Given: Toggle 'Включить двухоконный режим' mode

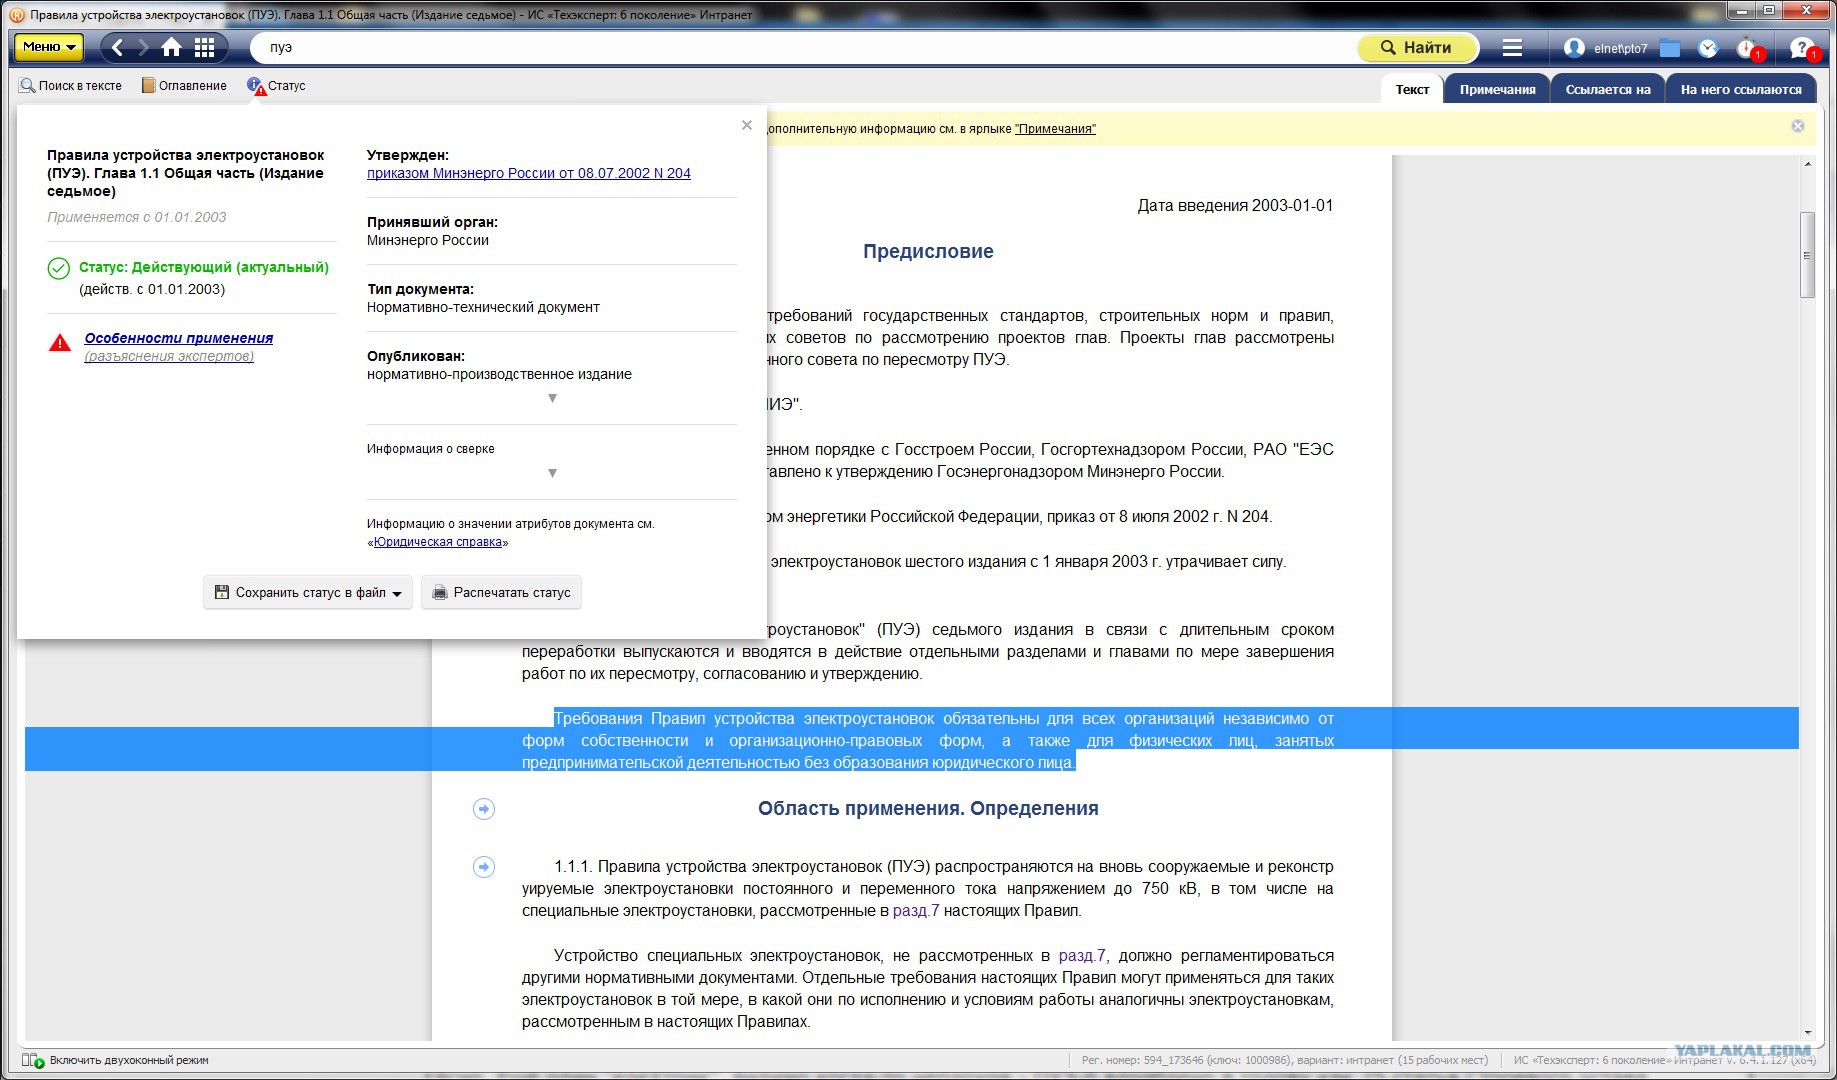Looking at the screenshot, I should [116, 1060].
